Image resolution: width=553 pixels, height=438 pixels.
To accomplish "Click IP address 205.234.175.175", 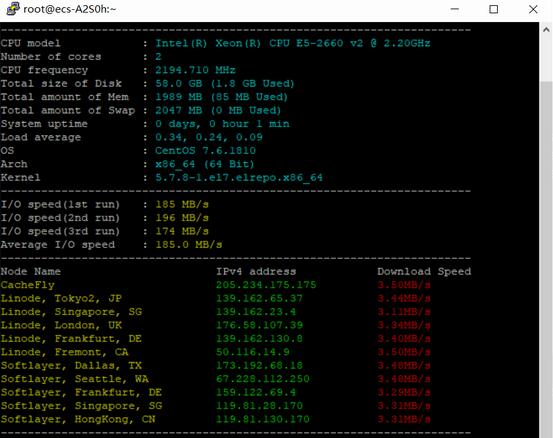I will coord(266,285).
